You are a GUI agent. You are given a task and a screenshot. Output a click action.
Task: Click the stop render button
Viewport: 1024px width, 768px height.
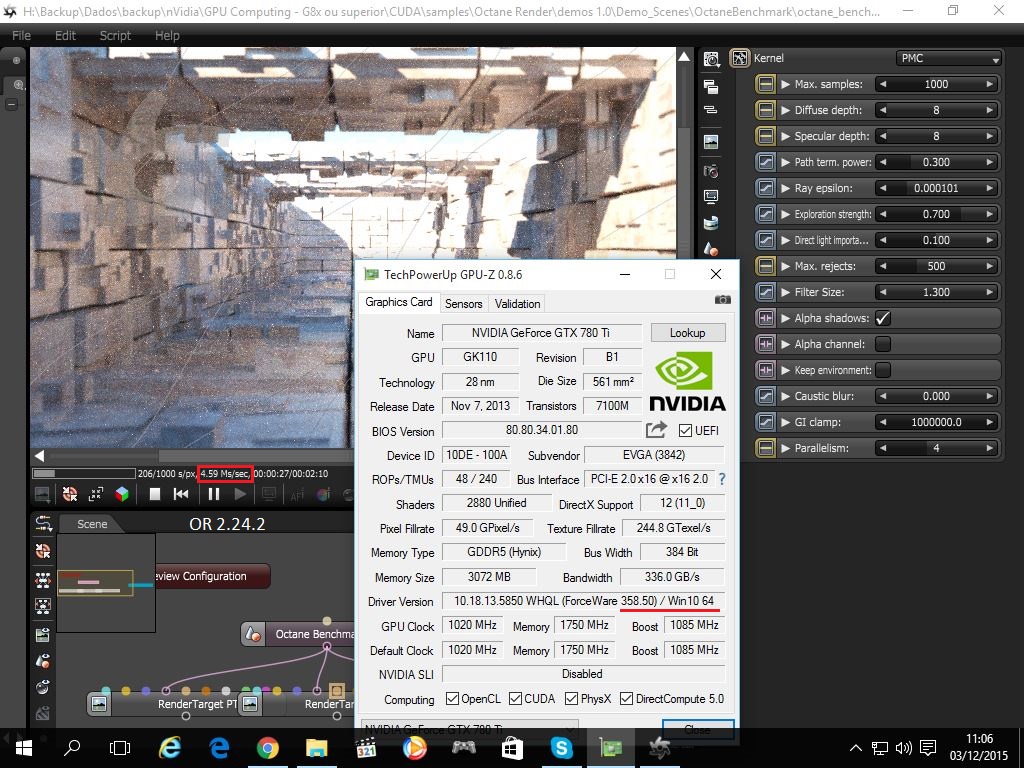click(x=155, y=494)
